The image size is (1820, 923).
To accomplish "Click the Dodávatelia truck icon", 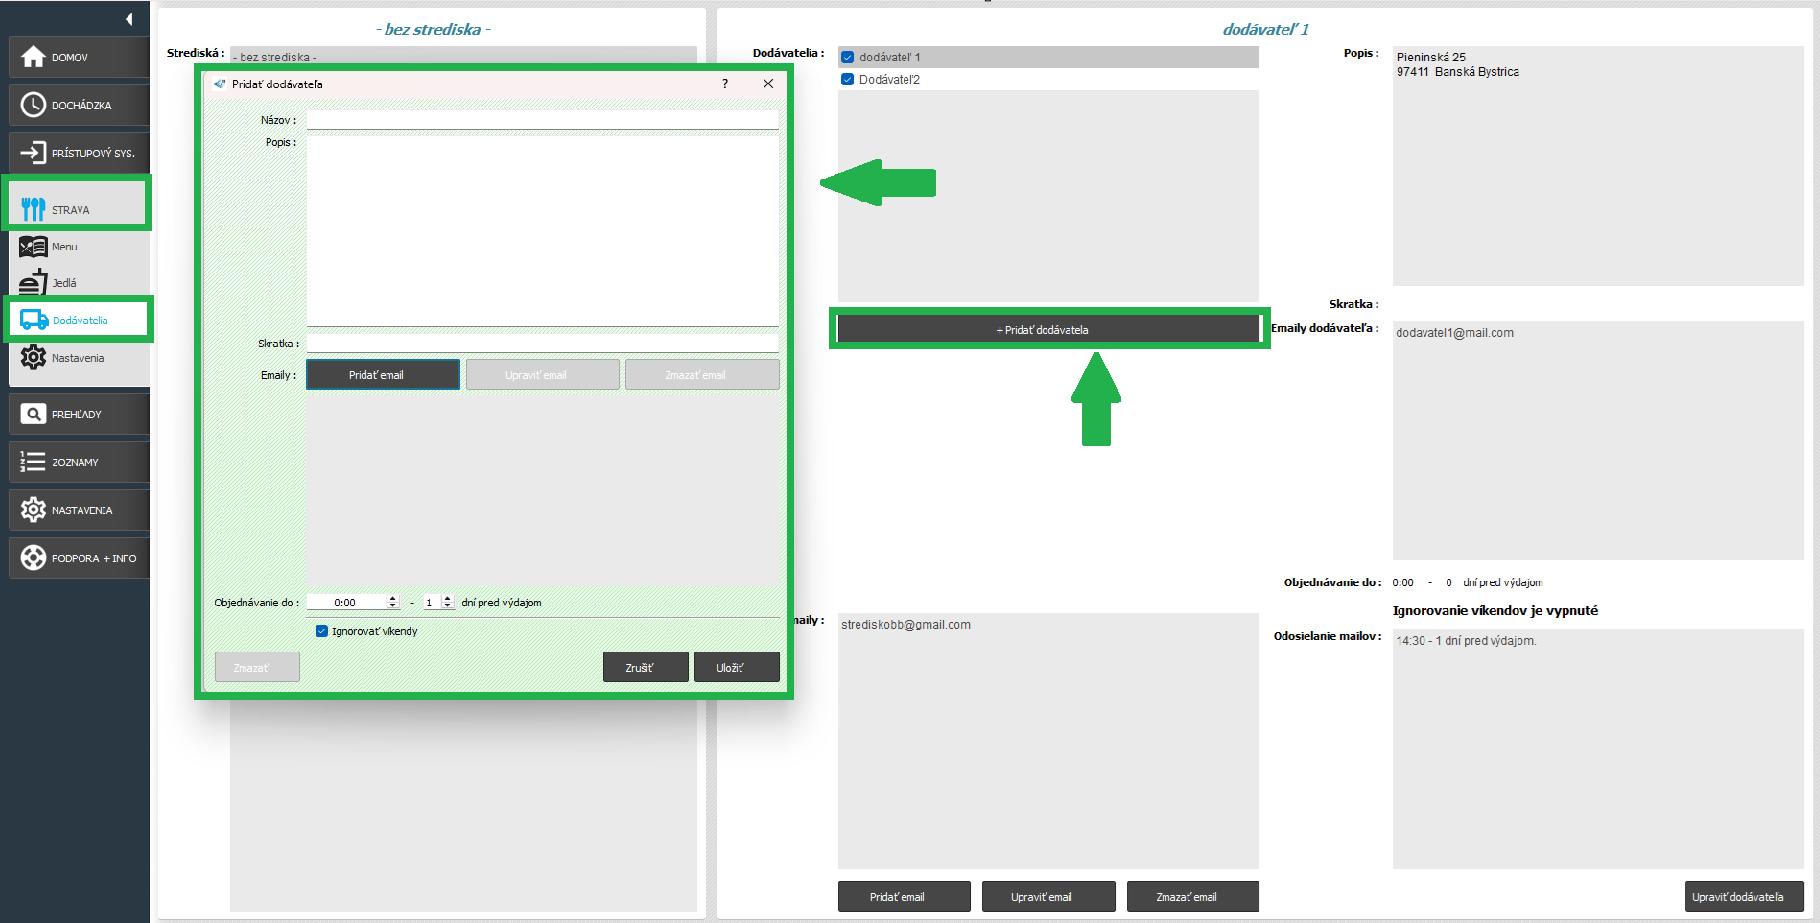I will tap(34, 320).
